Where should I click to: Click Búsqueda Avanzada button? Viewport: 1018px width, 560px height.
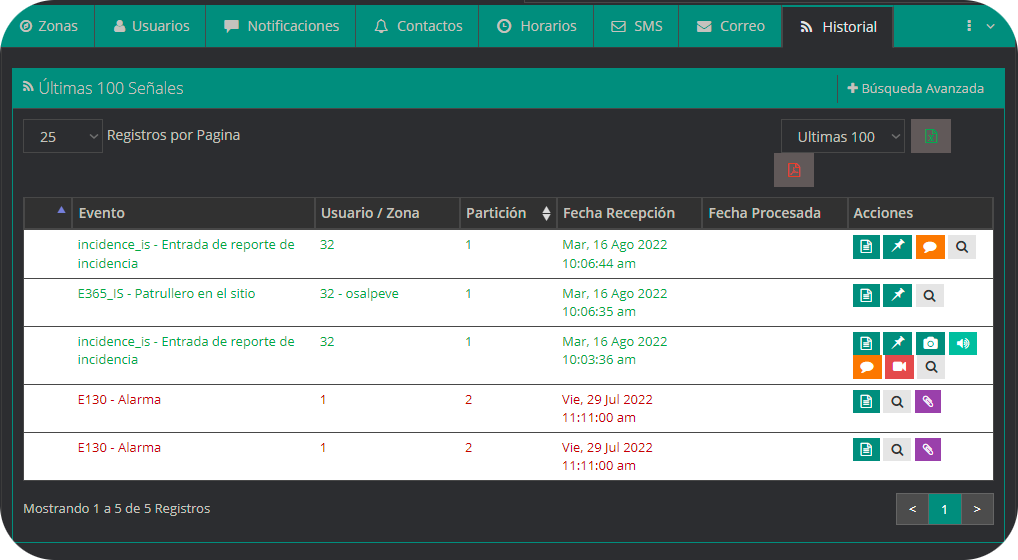915,88
